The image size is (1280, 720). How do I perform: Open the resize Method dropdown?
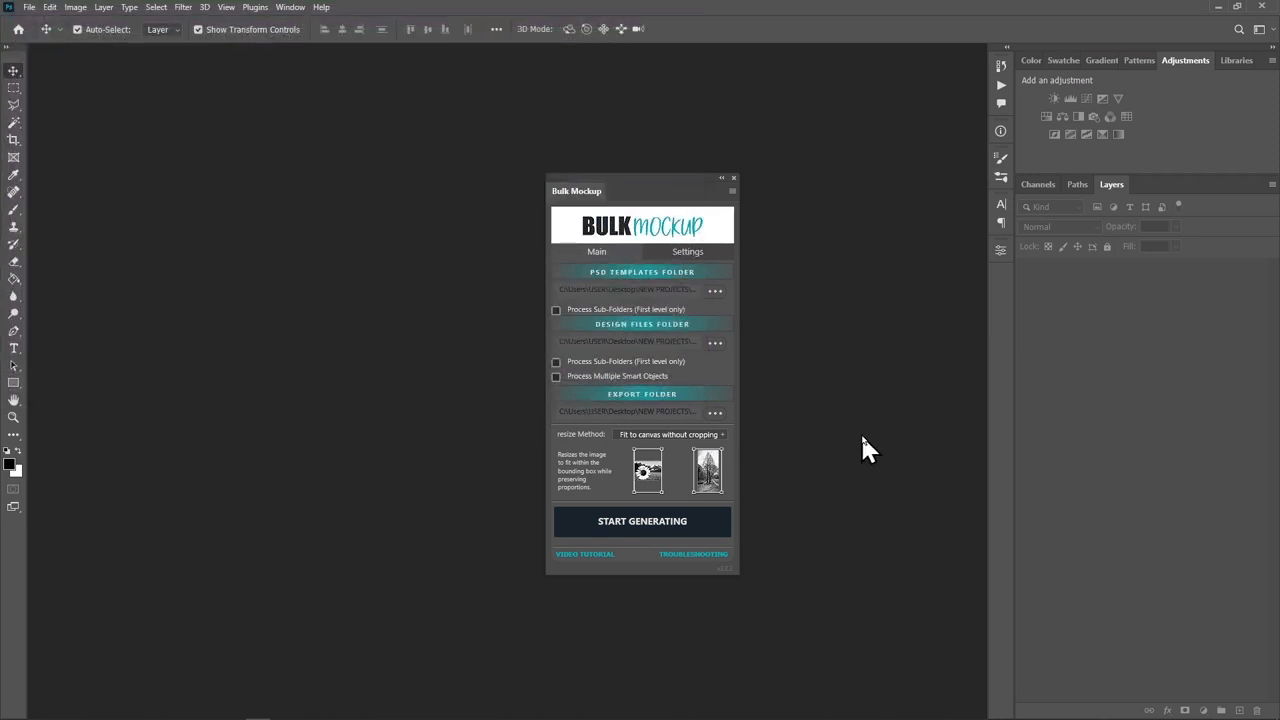[x=670, y=435]
